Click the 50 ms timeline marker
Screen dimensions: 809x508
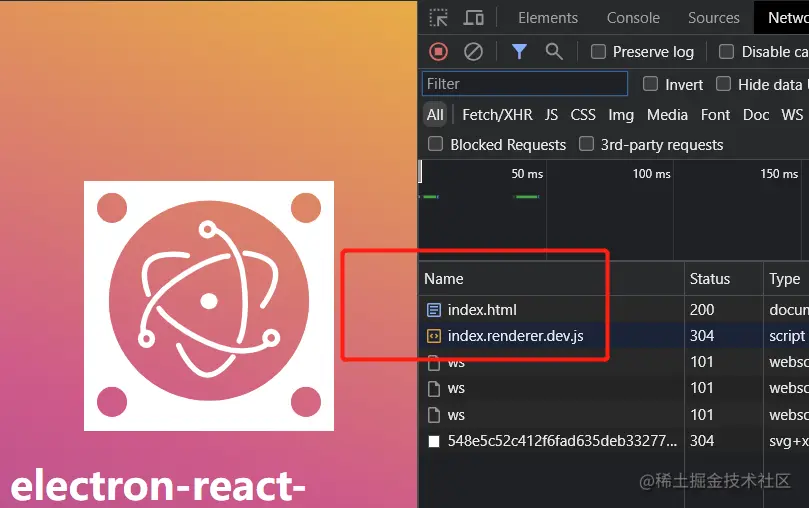527,174
